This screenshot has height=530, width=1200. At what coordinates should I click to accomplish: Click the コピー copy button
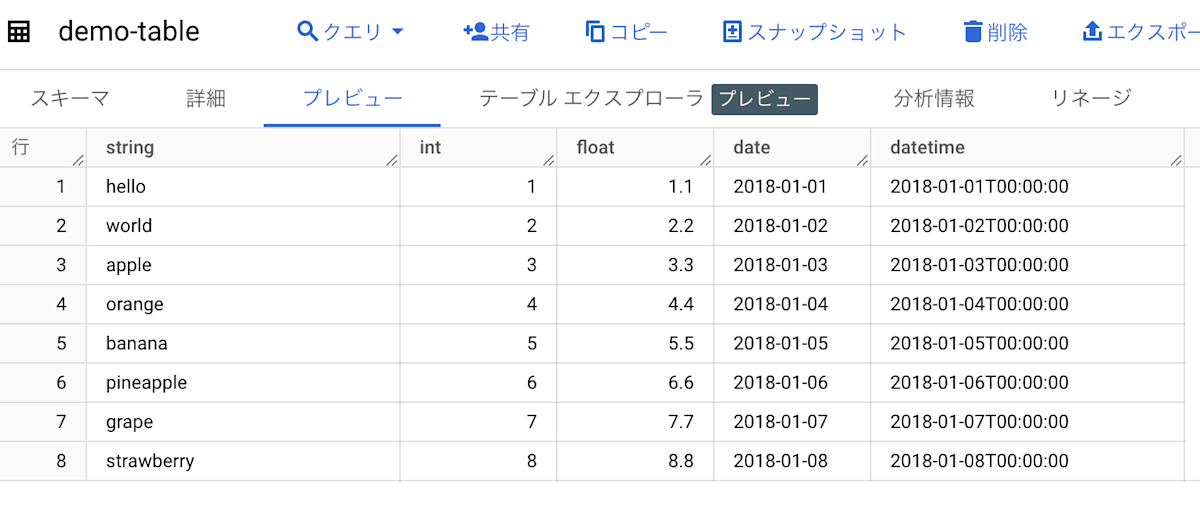[x=626, y=32]
